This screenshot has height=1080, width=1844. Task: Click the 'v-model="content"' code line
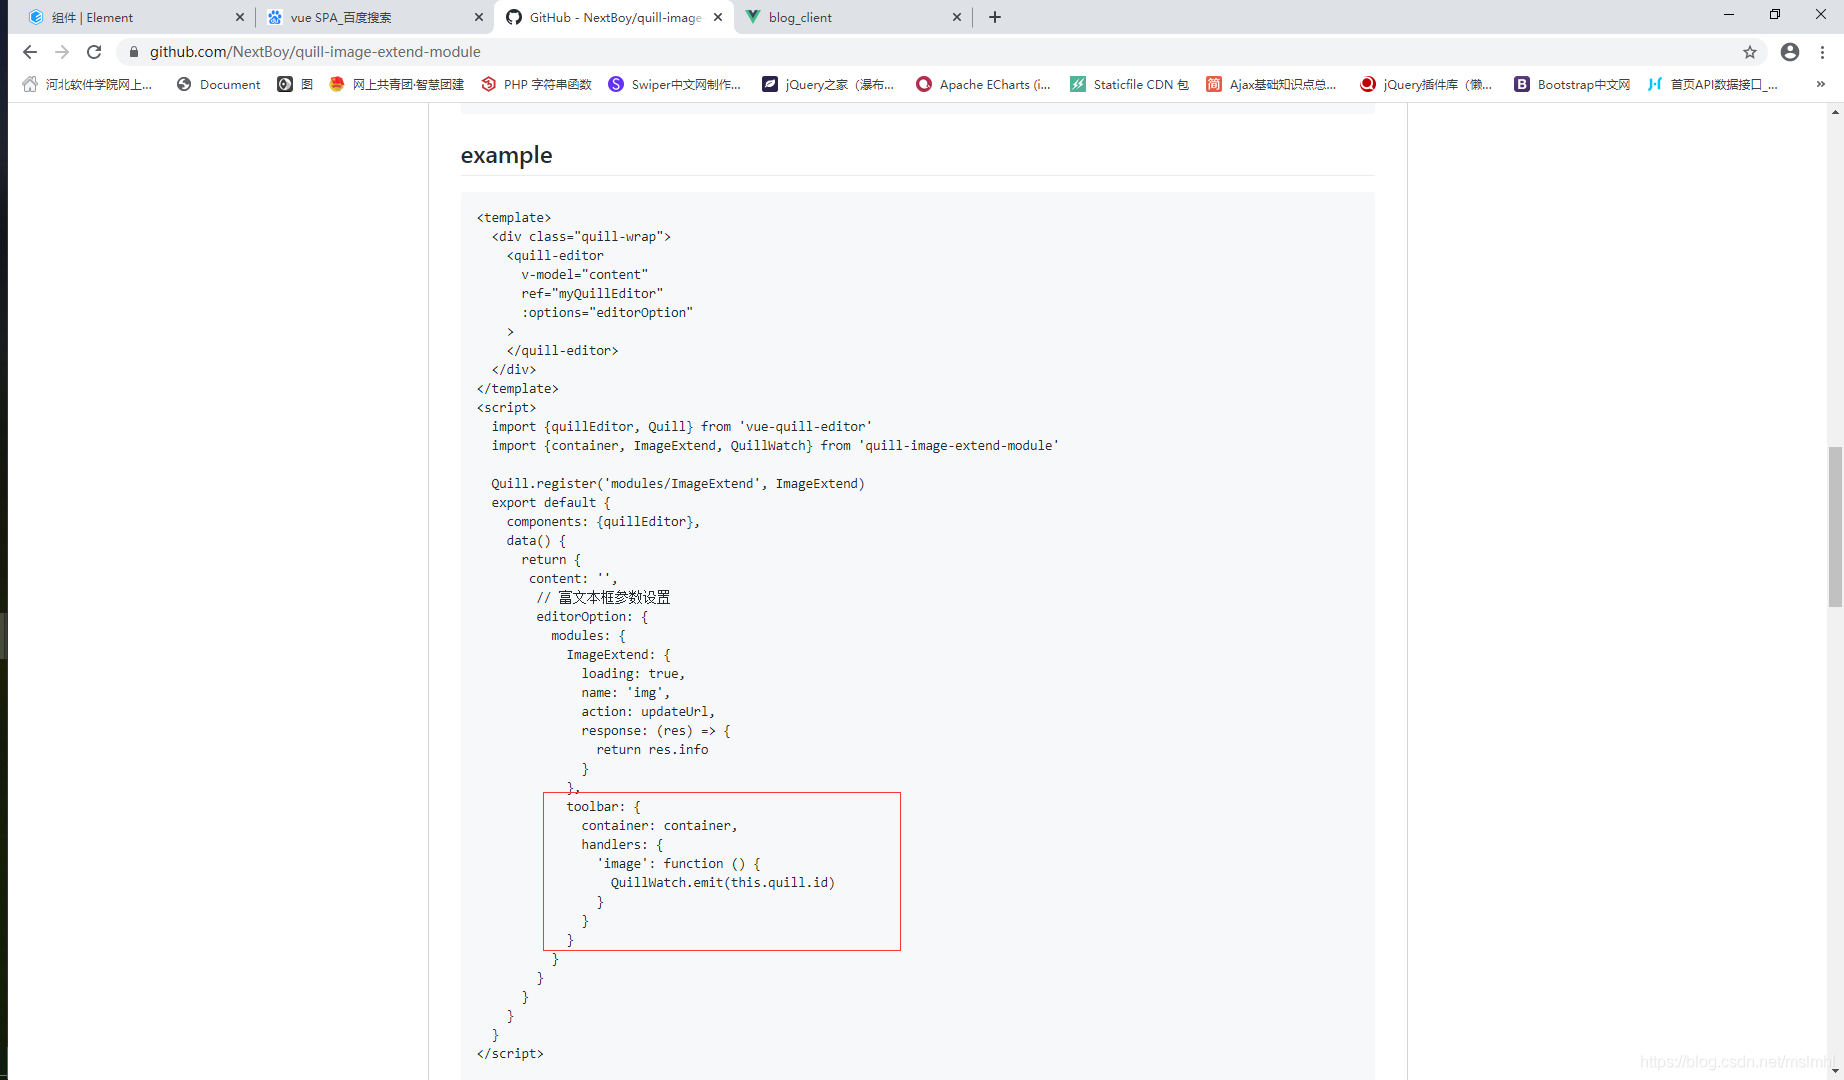click(584, 275)
